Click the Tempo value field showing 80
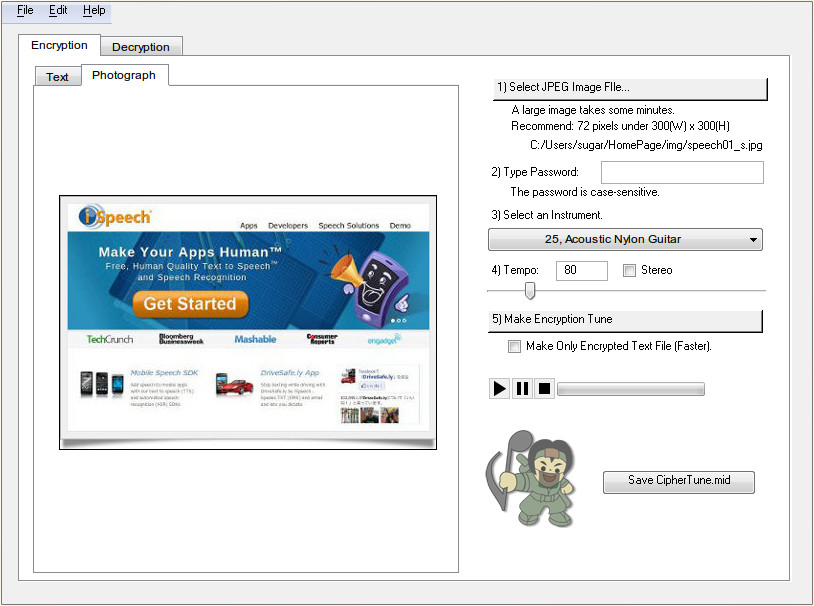Image resolution: width=814 pixels, height=606 pixels. 581,271
